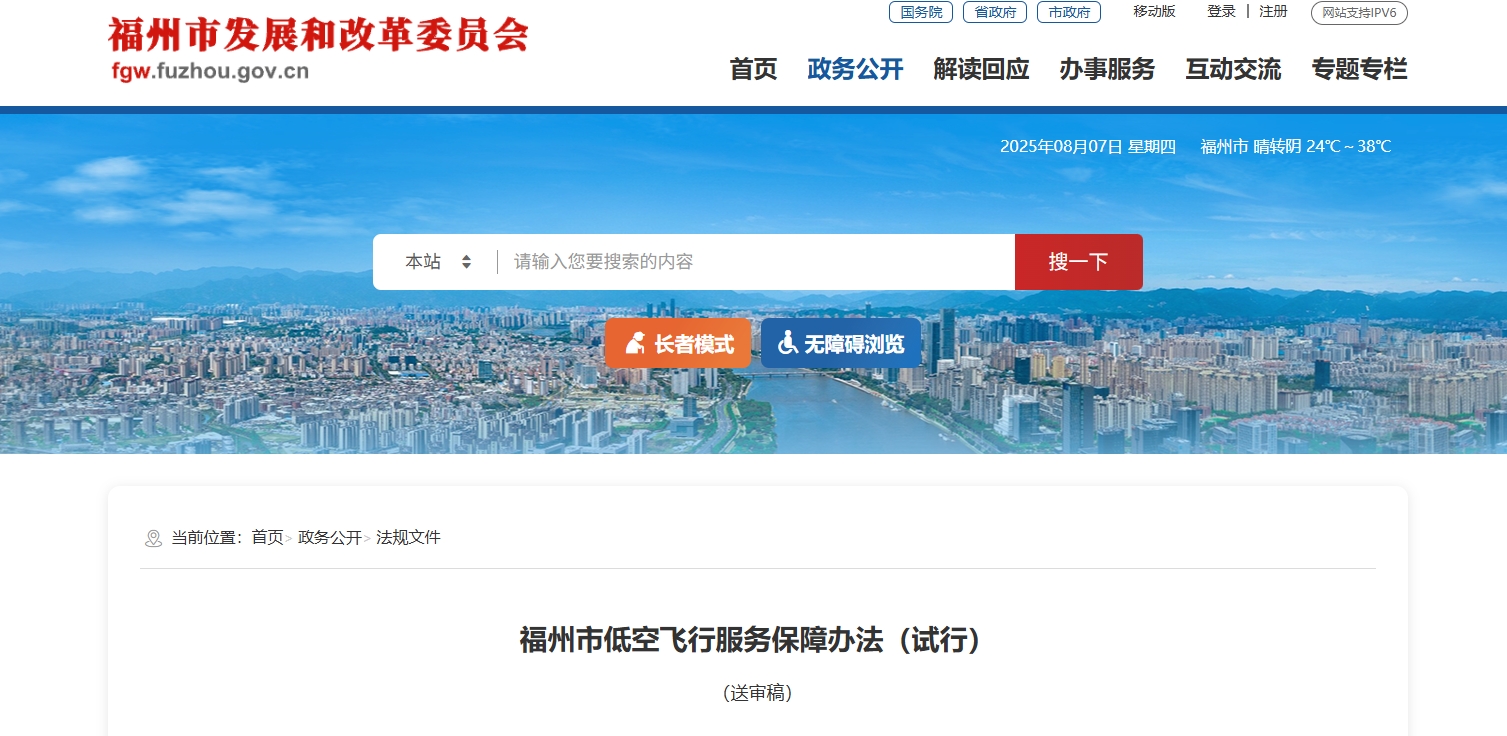Click the 长者模式 elder mode icon
1507x736 pixels.
coord(634,344)
